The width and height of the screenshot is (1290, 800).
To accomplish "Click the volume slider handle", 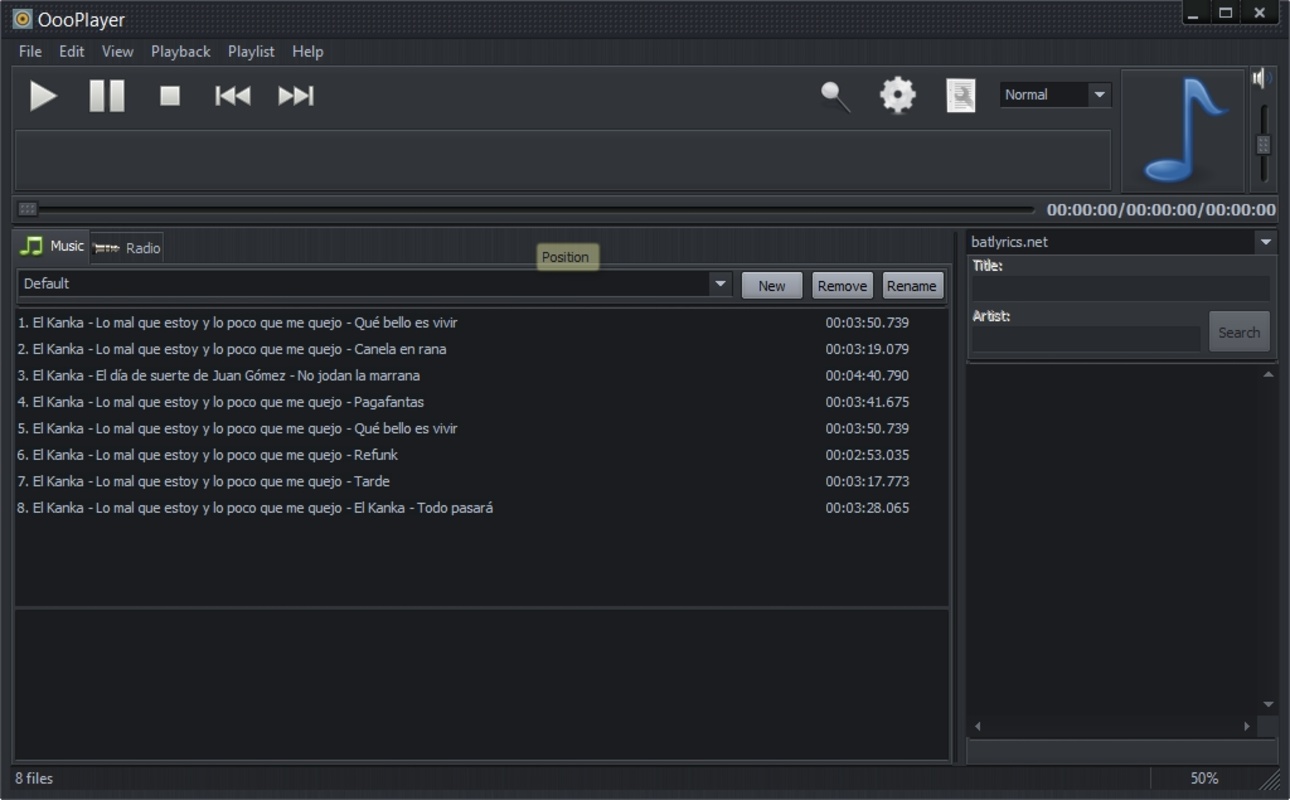I will [x=1263, y=145].
